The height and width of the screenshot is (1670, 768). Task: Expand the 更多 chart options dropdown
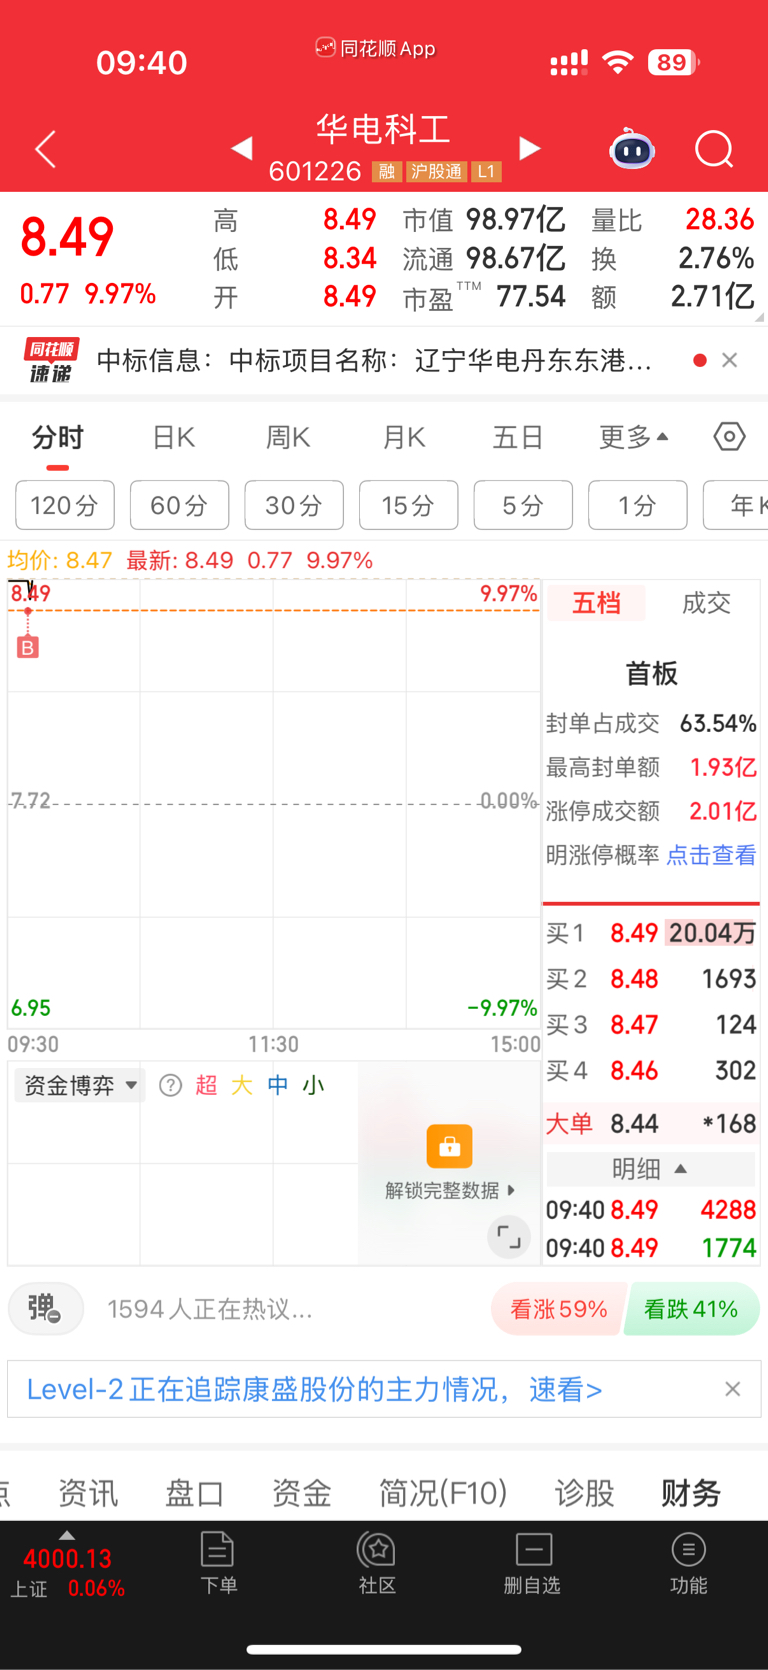pos(634,438)
